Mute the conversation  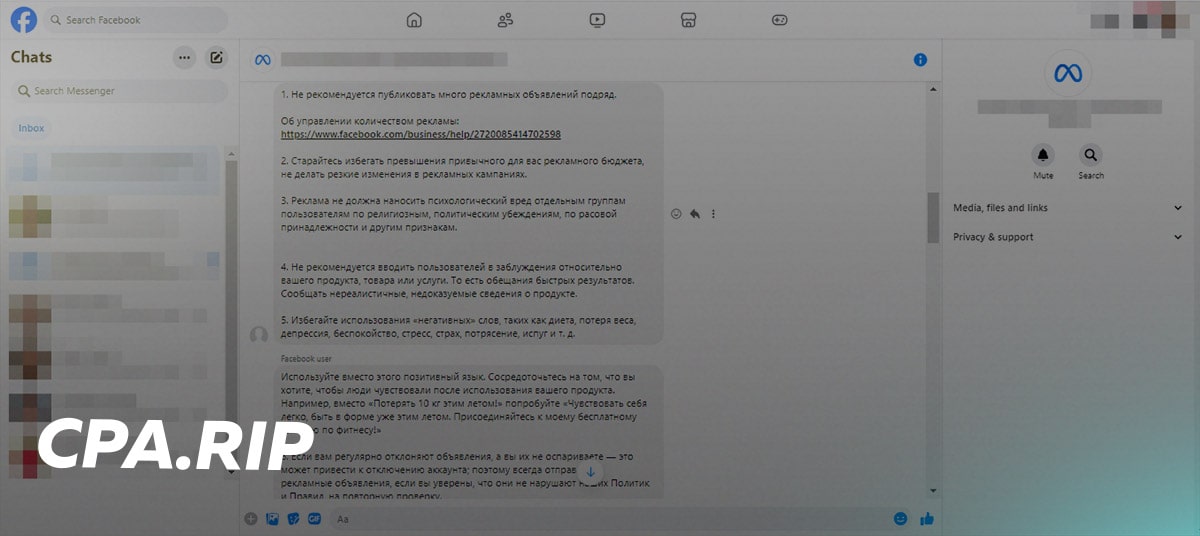1043,155
